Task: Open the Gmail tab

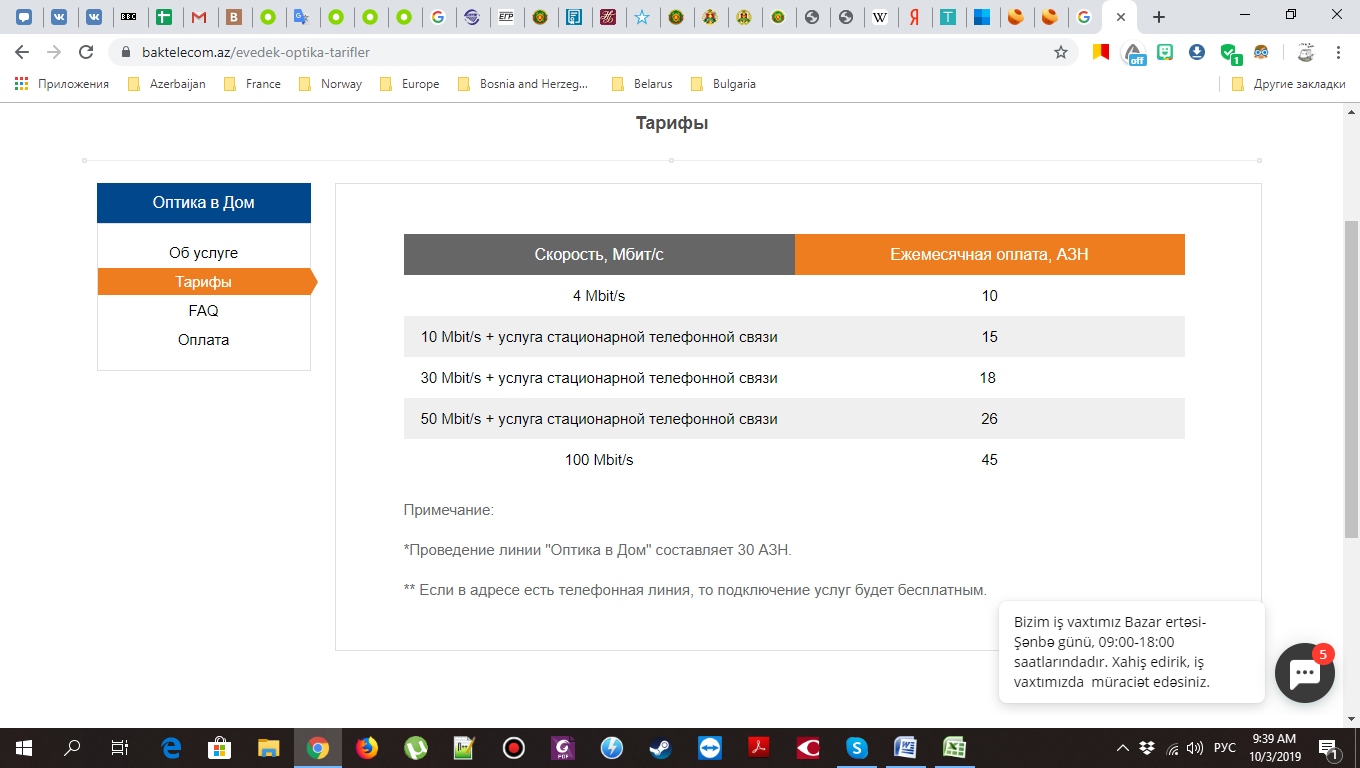Action: point(199,17)
